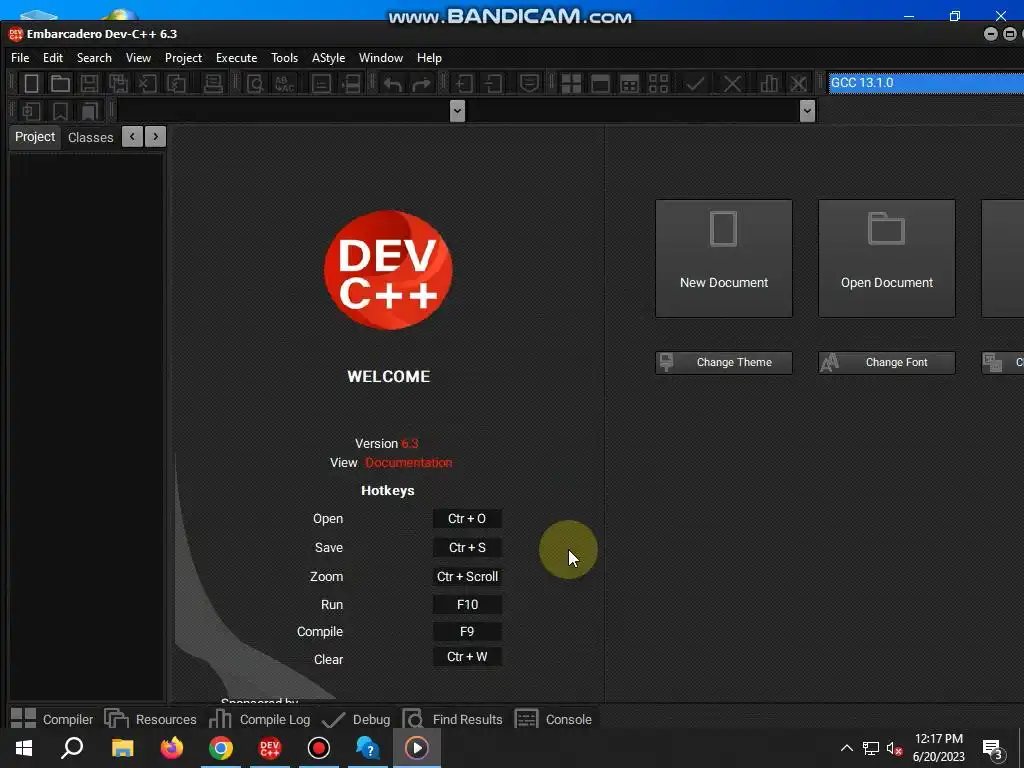Click the left arrow beside Classes tab

133,136
